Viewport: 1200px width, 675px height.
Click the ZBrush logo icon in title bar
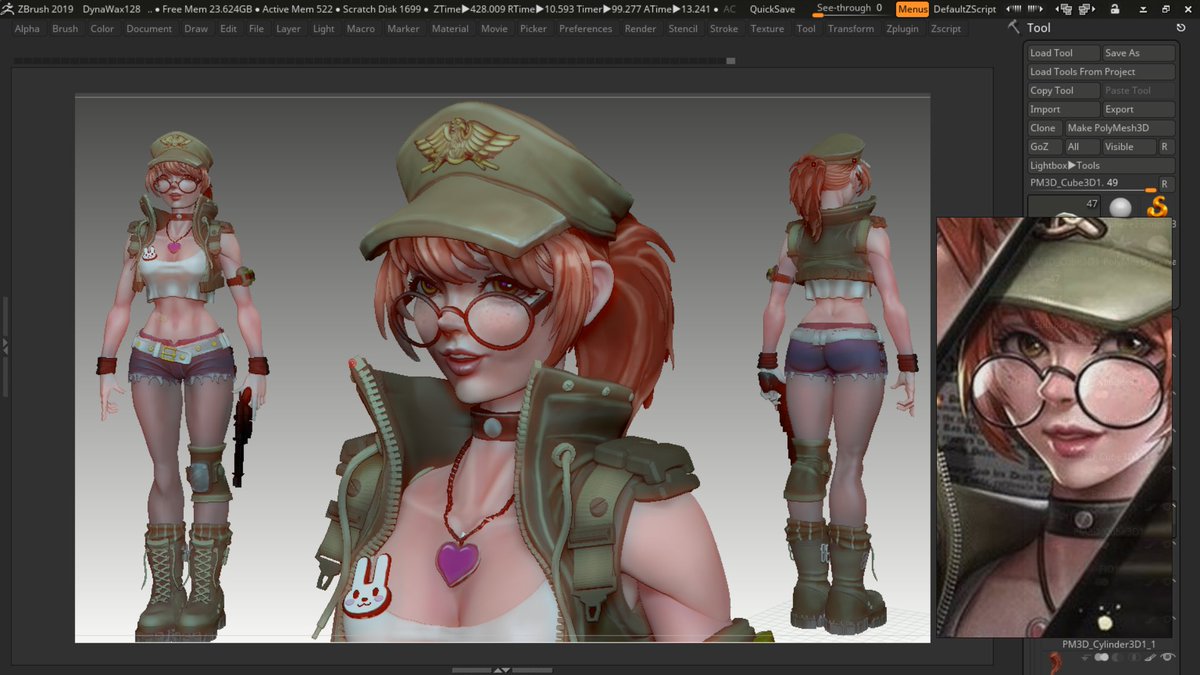8,9
